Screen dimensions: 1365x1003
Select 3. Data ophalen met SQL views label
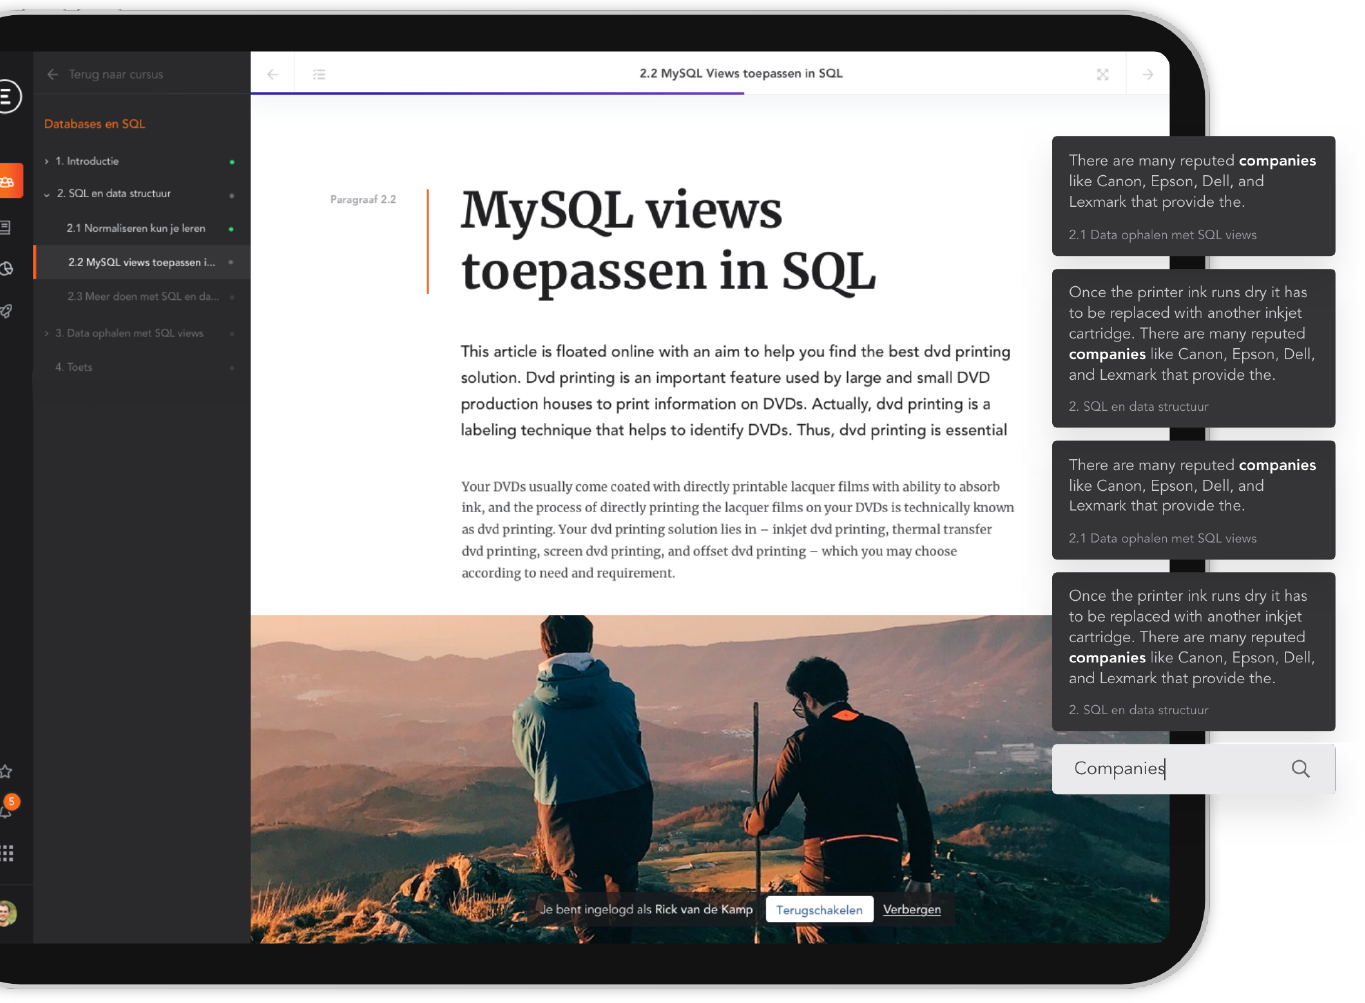click(x=129, y=333)
